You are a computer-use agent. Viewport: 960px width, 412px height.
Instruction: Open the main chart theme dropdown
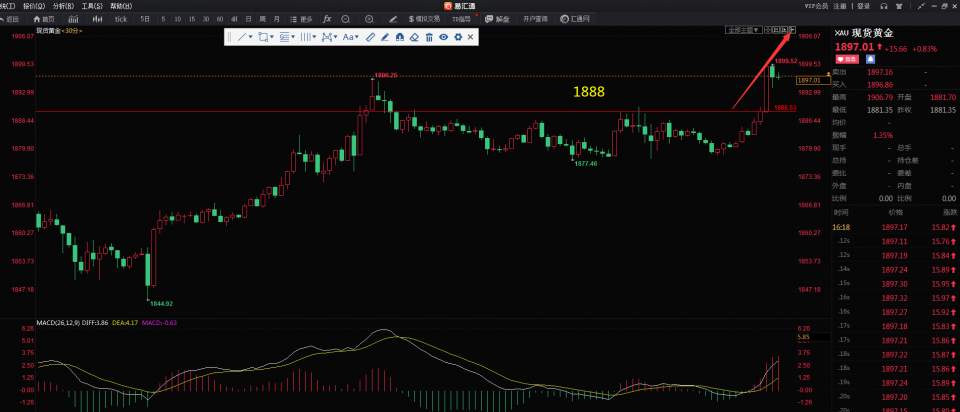(x=743, y=29)
